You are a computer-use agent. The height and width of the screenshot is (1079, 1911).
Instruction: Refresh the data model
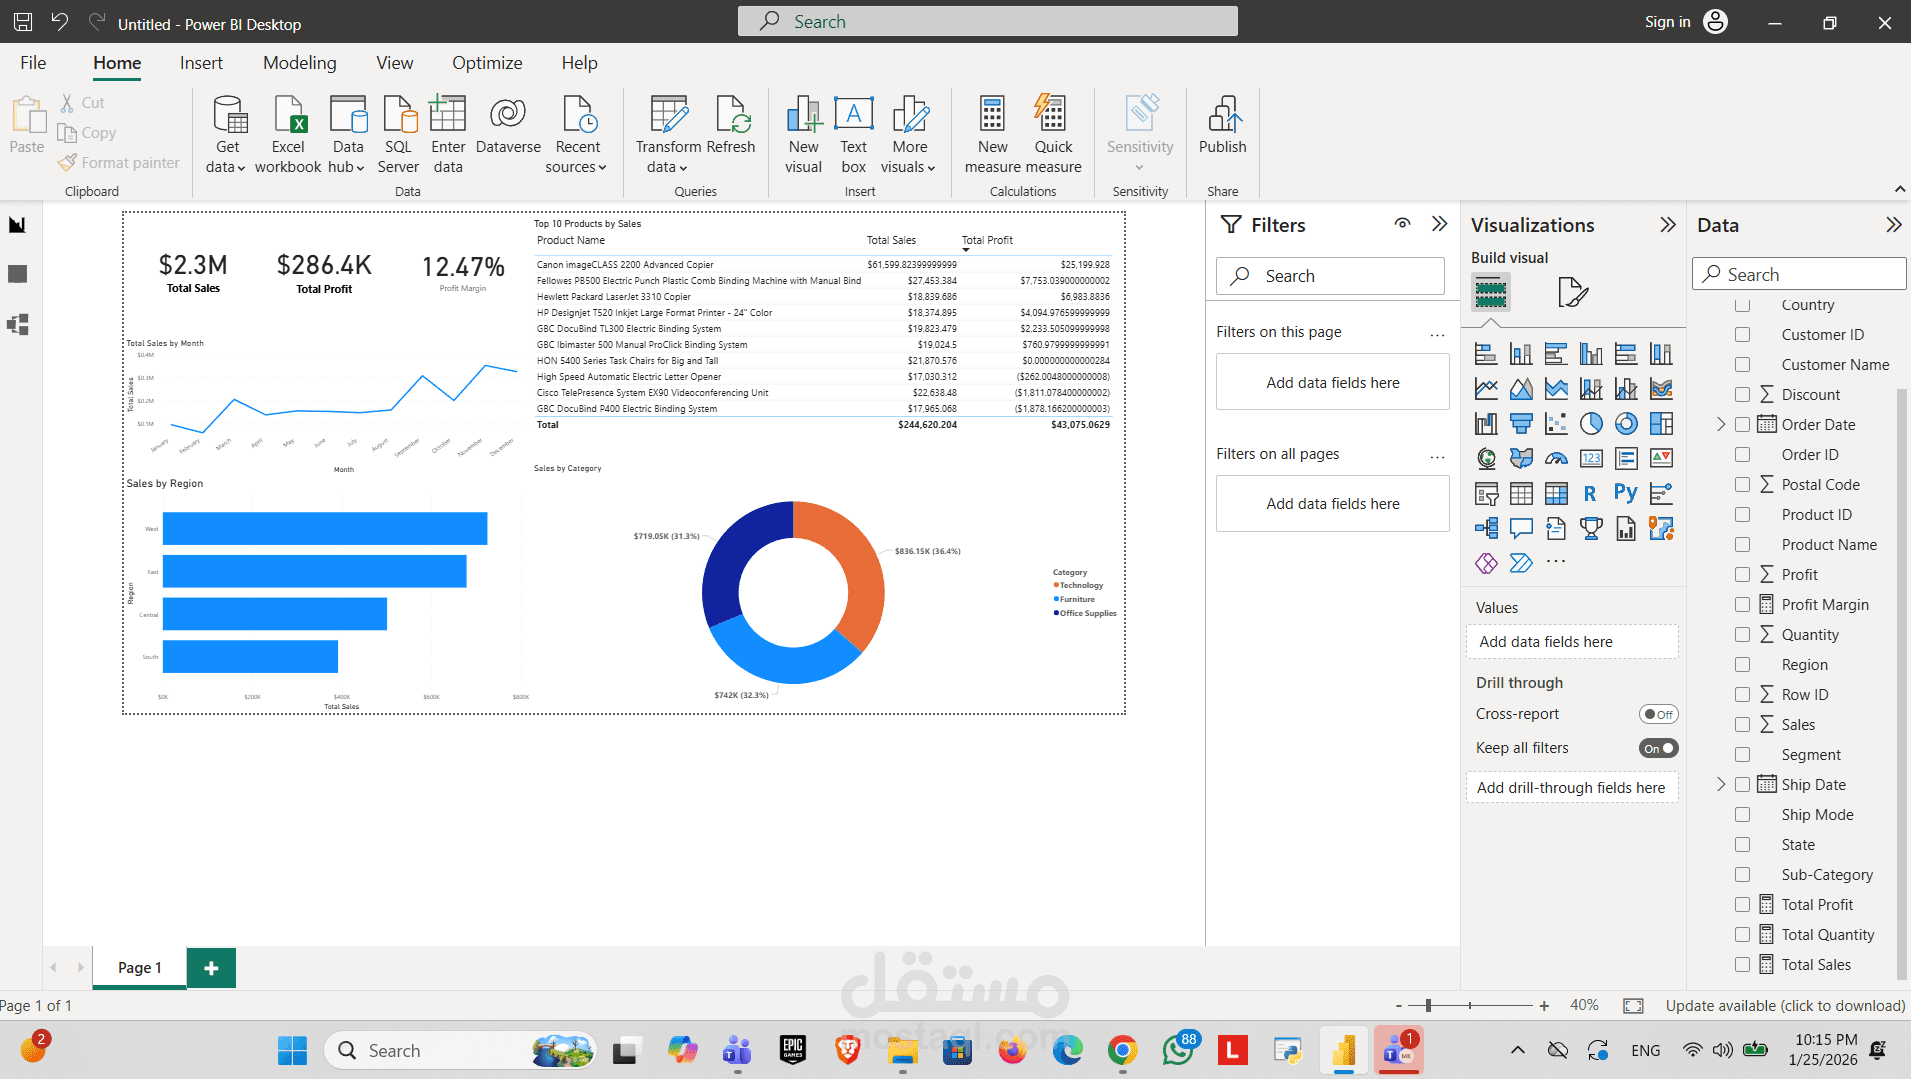[x=731, y=125]
